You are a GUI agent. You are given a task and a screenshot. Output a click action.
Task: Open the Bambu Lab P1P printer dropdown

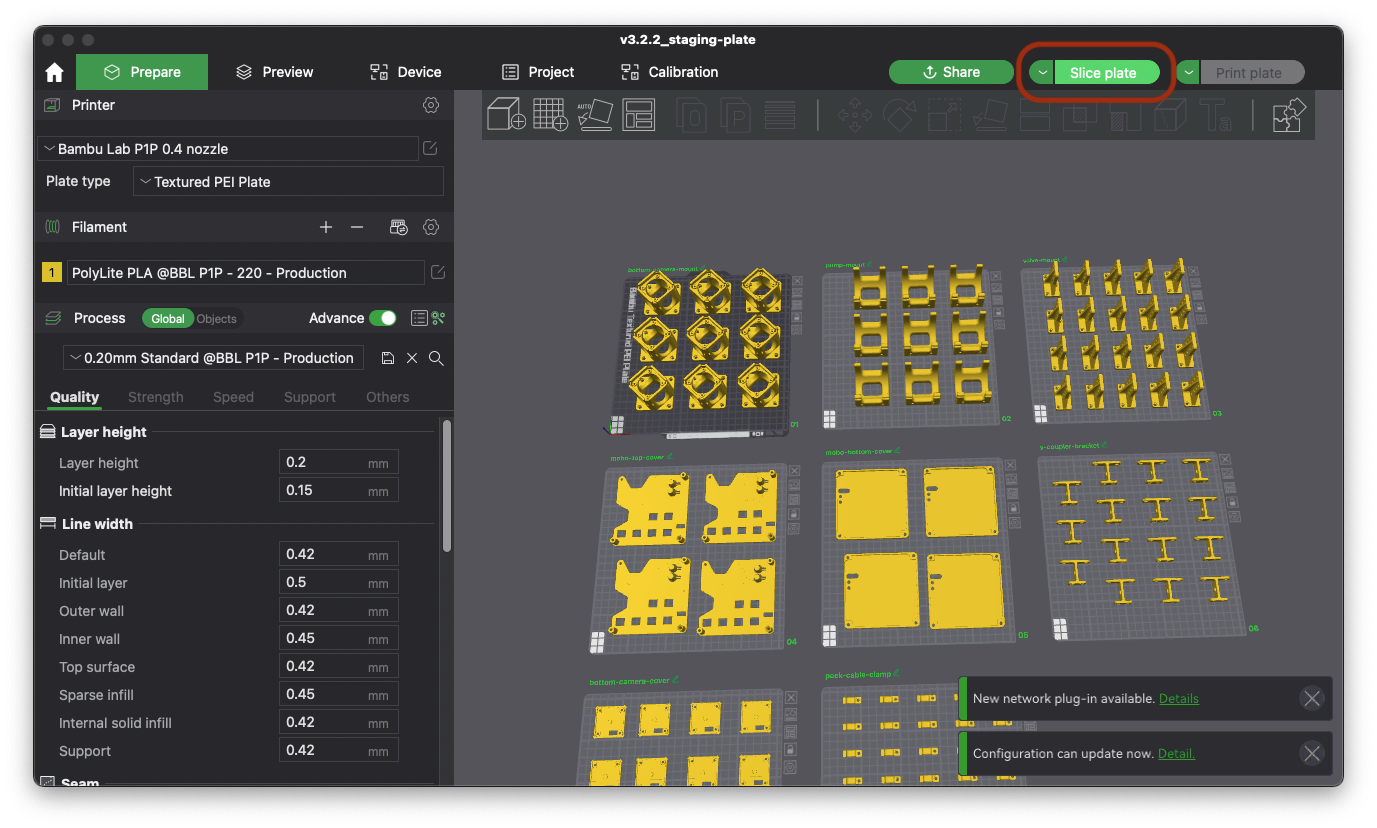(228, 149)
